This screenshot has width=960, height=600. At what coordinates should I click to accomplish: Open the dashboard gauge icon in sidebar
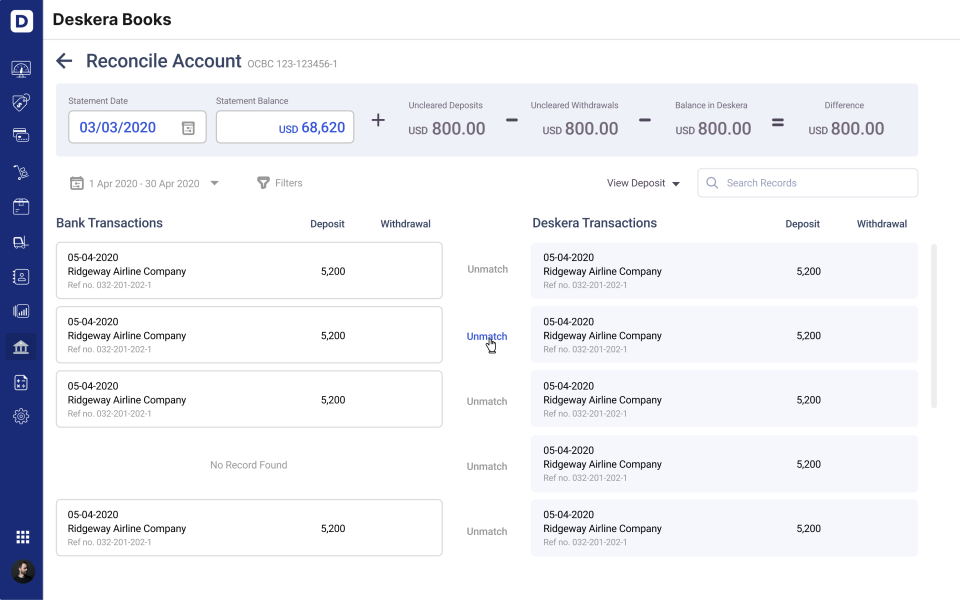click(21, 69)
